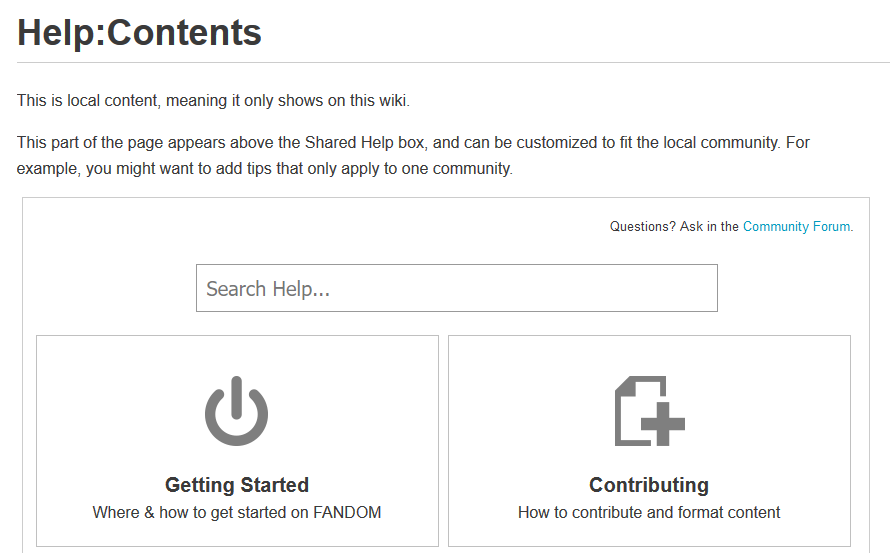Click the "Questions? Ask in the" text
This screenshot has width=890, height=553.
[x=674, y=227]
